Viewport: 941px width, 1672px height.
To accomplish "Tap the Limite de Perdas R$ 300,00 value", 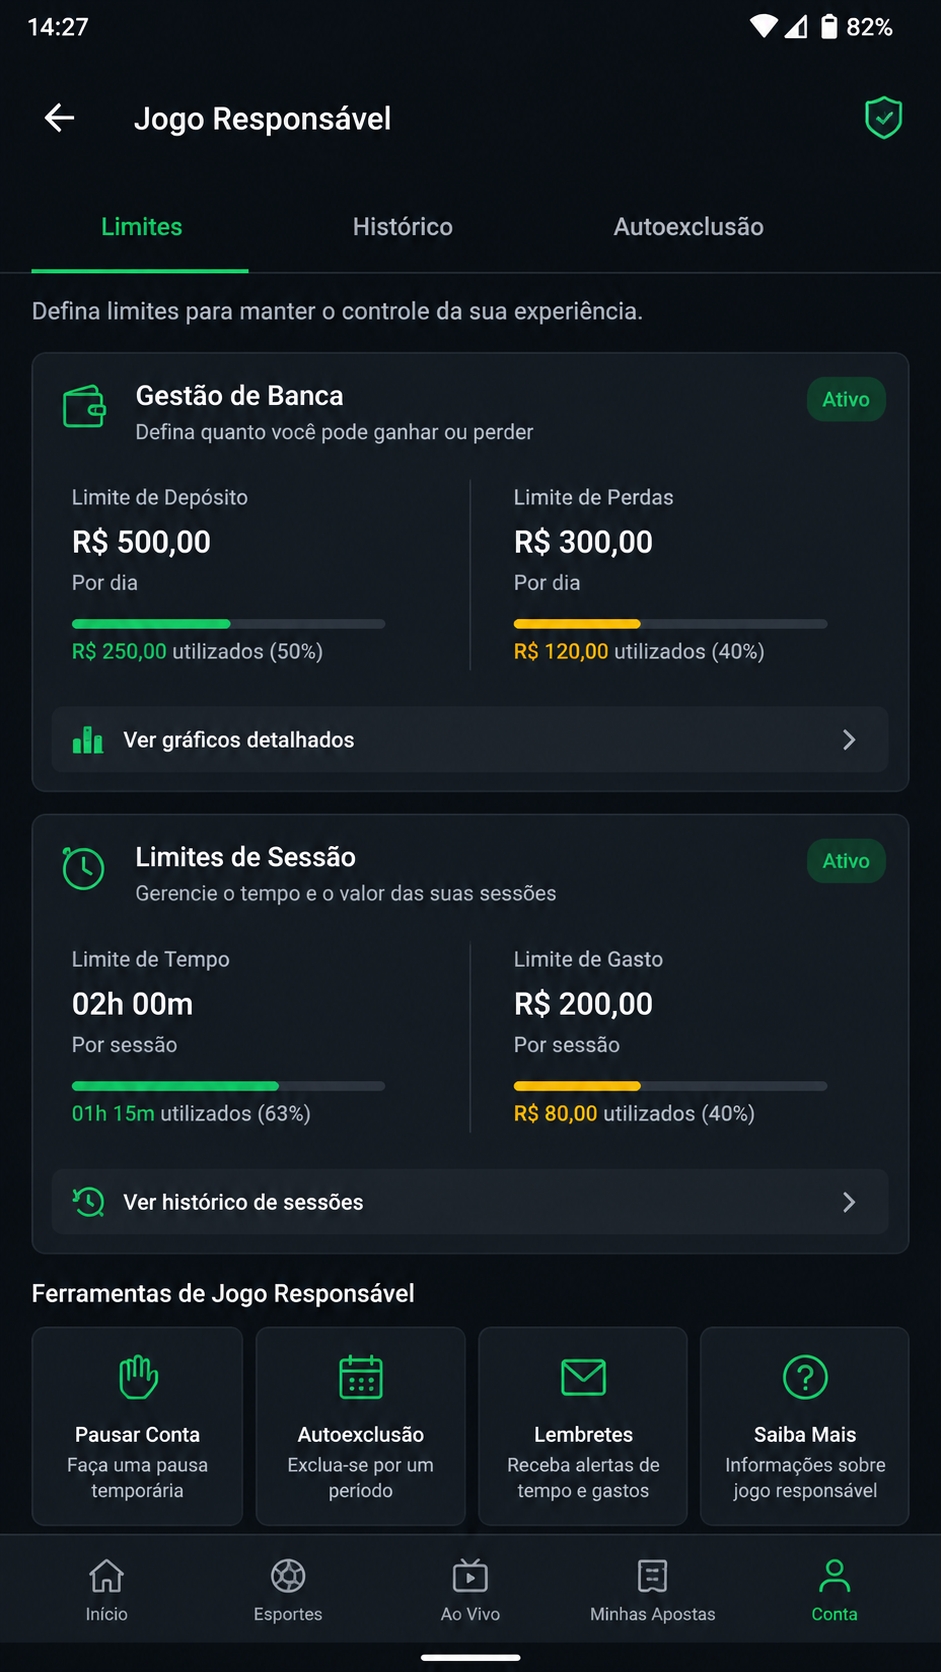I will [x=583, y=542].
